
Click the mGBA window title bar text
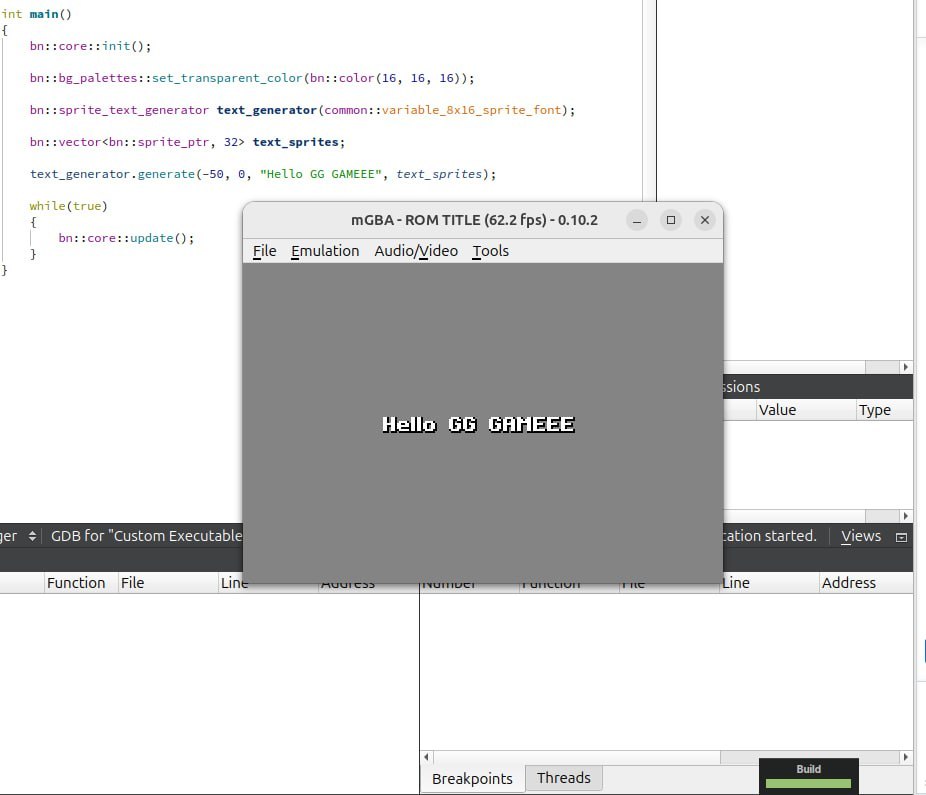(x=474, y=220)
